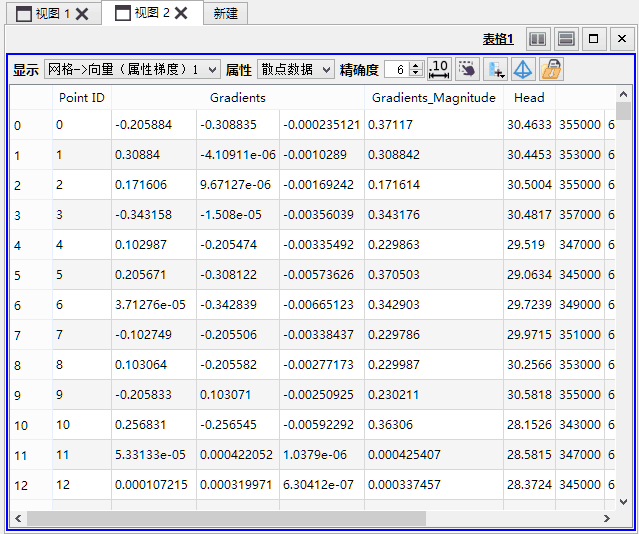Click the export spreadsheet folder icon

(551, 69)
